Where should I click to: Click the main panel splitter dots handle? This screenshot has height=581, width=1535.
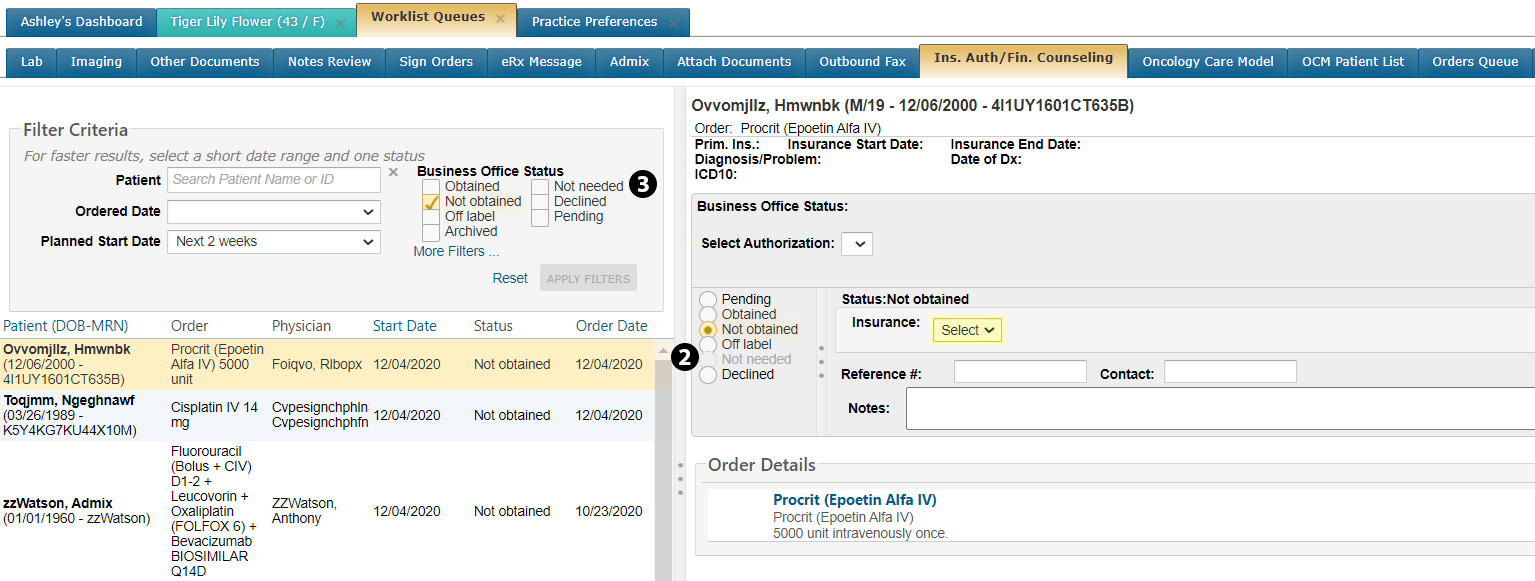click(680, 478)
